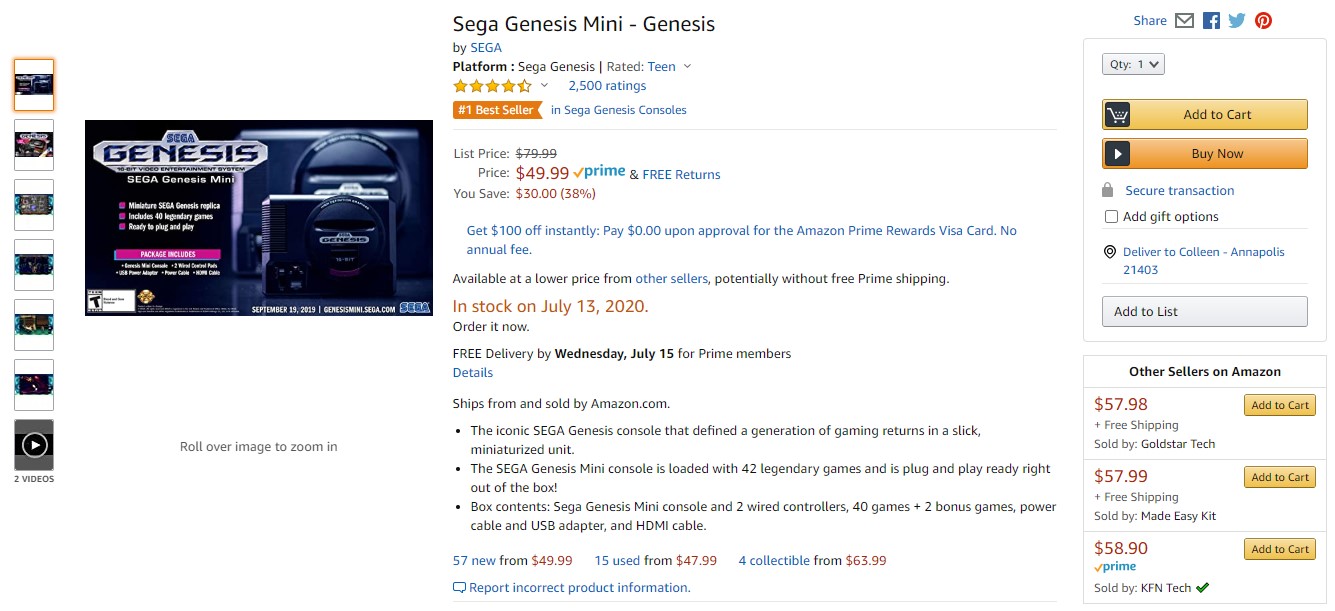Expand the star ratings breakdown arrow
Viewport: 1335px width, 611px height.
click(x=544, y=86)
